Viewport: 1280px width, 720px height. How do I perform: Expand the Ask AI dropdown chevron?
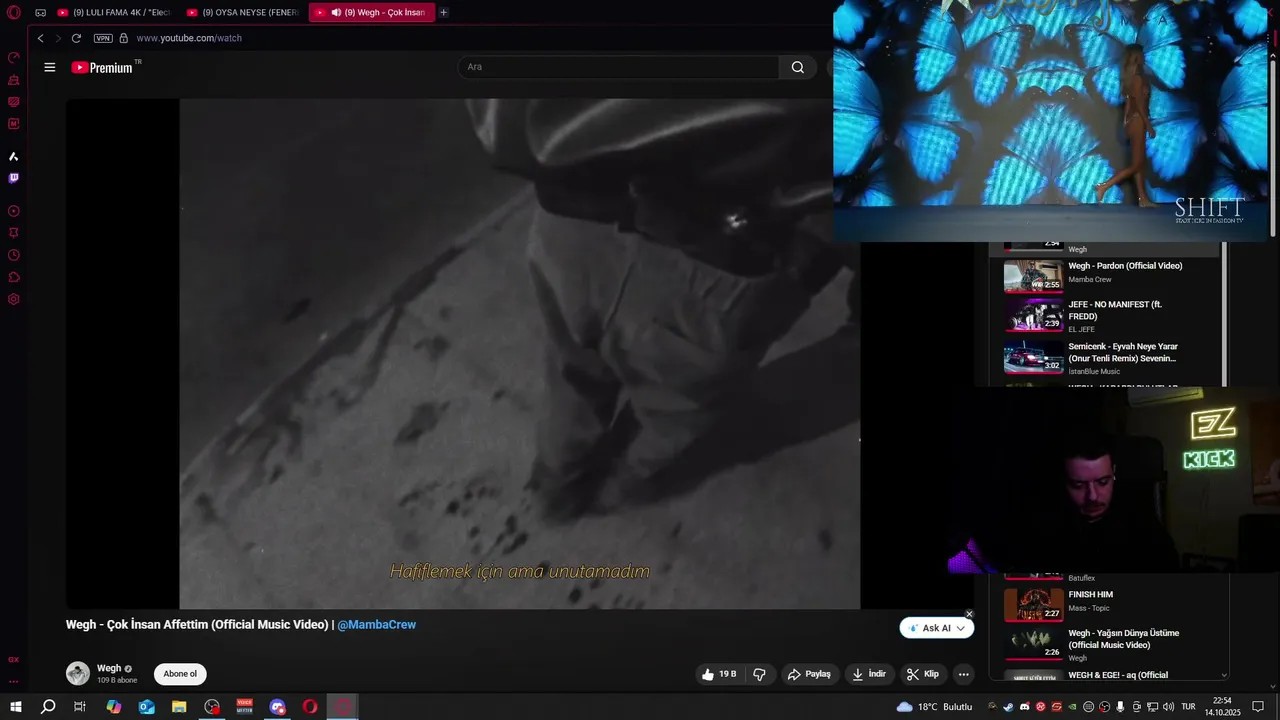[x=961, y=628]
